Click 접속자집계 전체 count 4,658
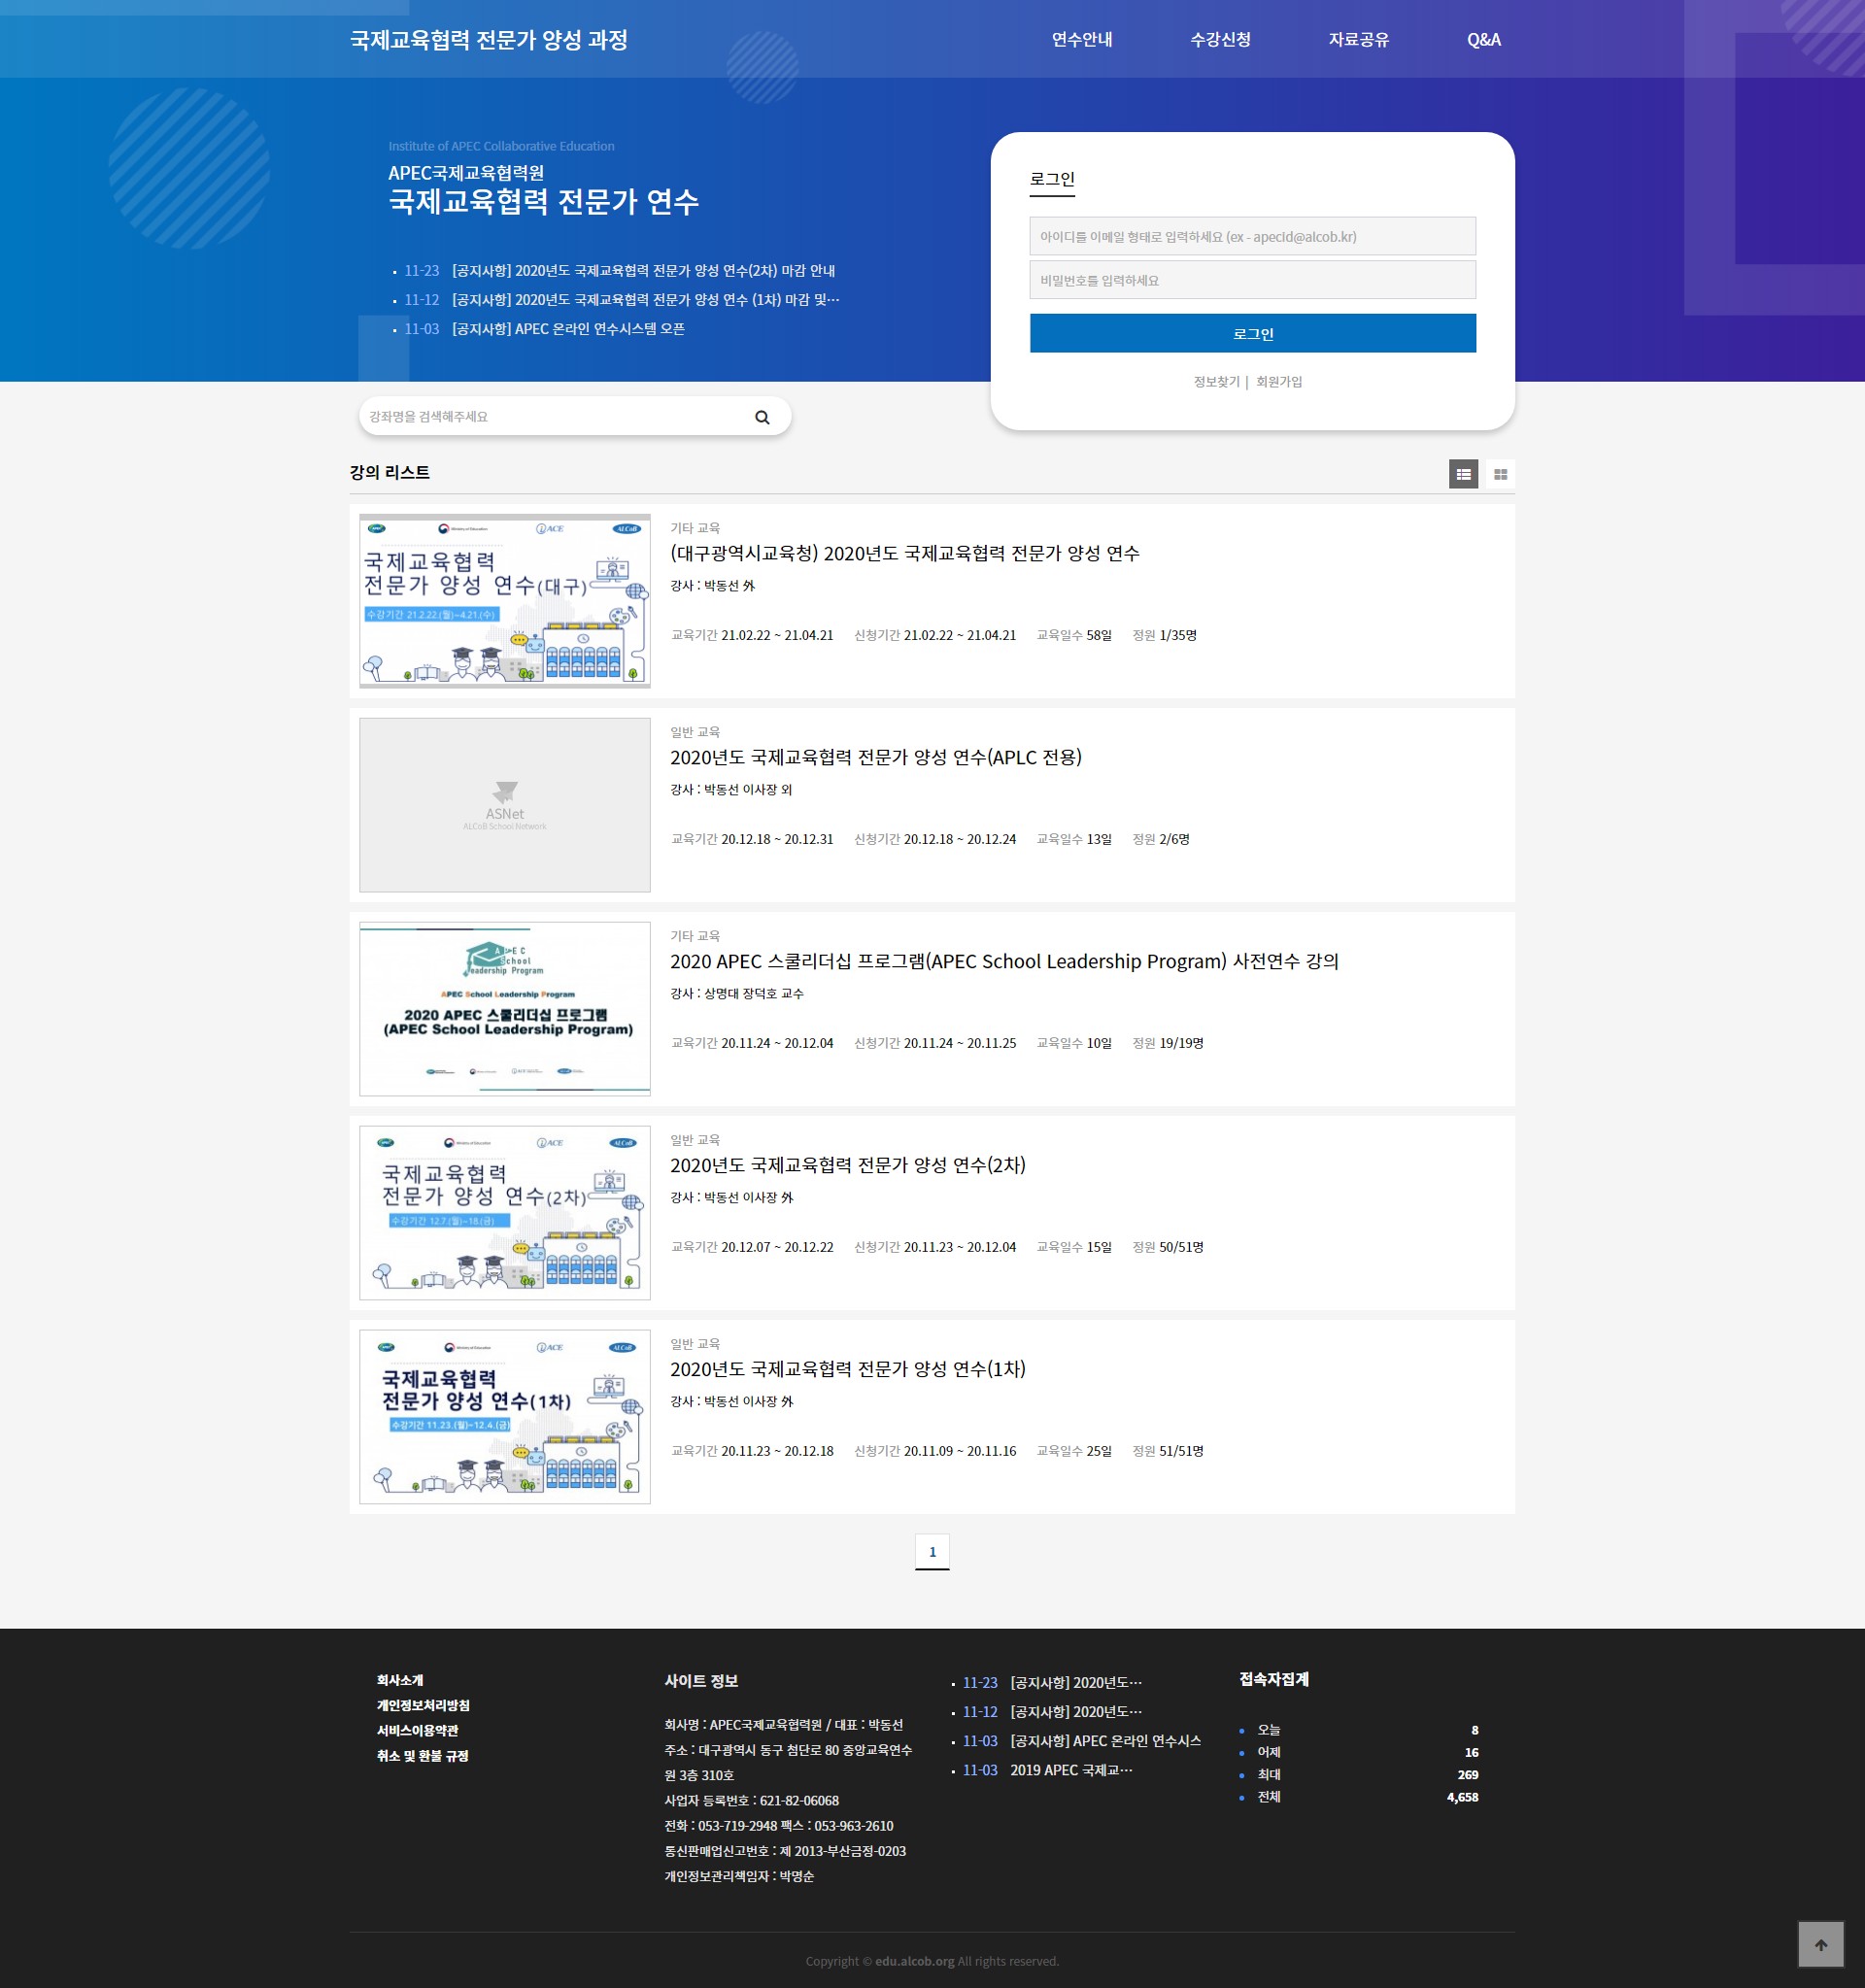The width and height of the screenshot is (1865, 1988). point(1462,1797)
